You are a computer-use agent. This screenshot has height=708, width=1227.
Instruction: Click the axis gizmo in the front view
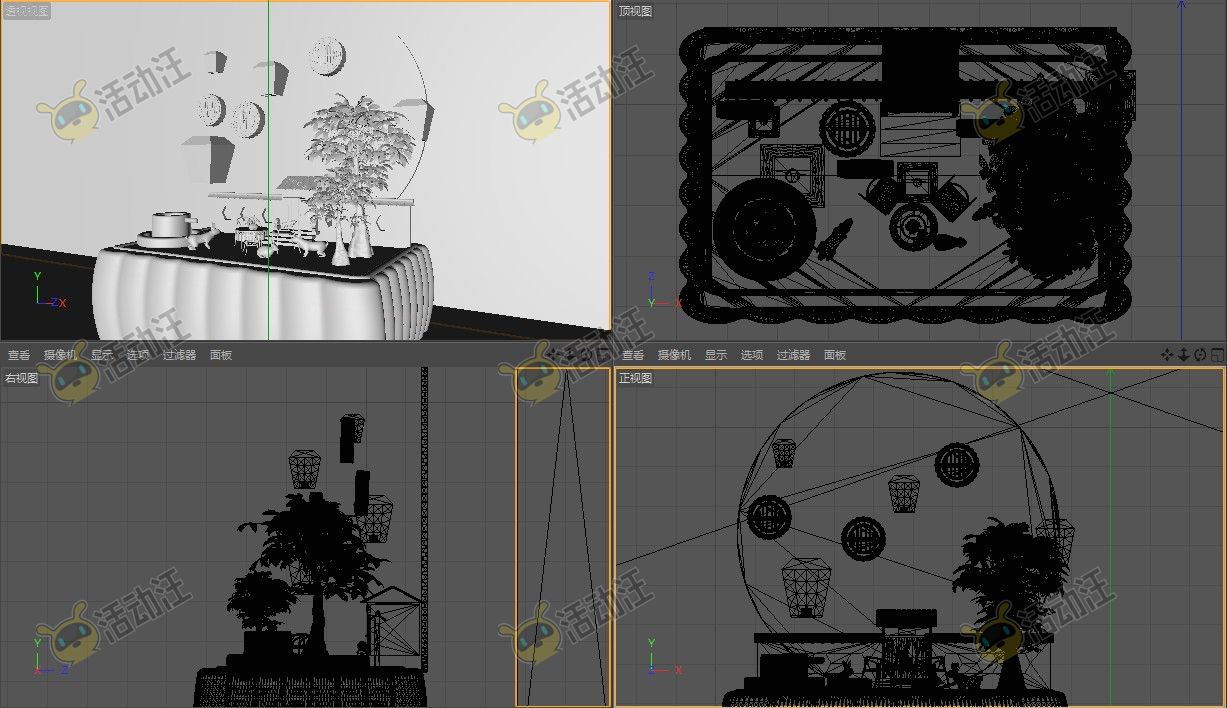[x=662, y=657]
